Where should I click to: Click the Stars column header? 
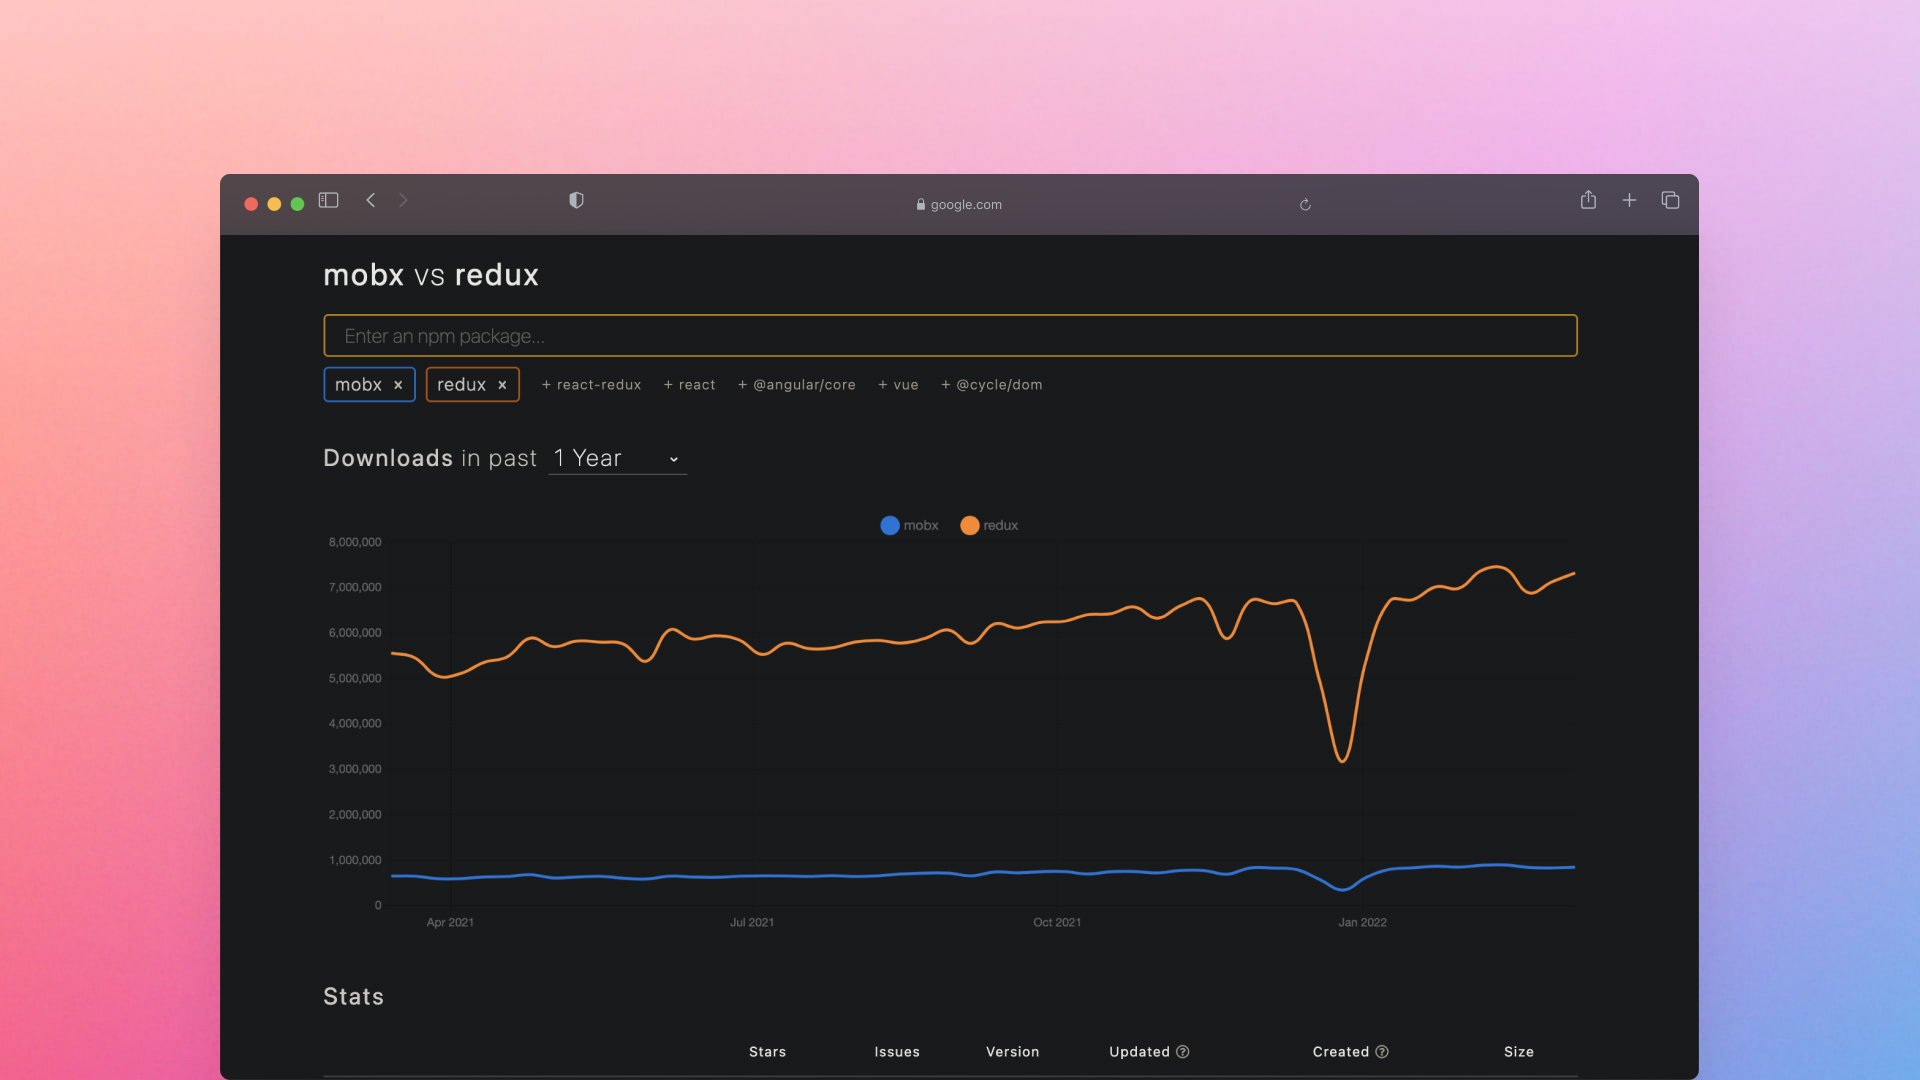click(x=767, y=1052)
